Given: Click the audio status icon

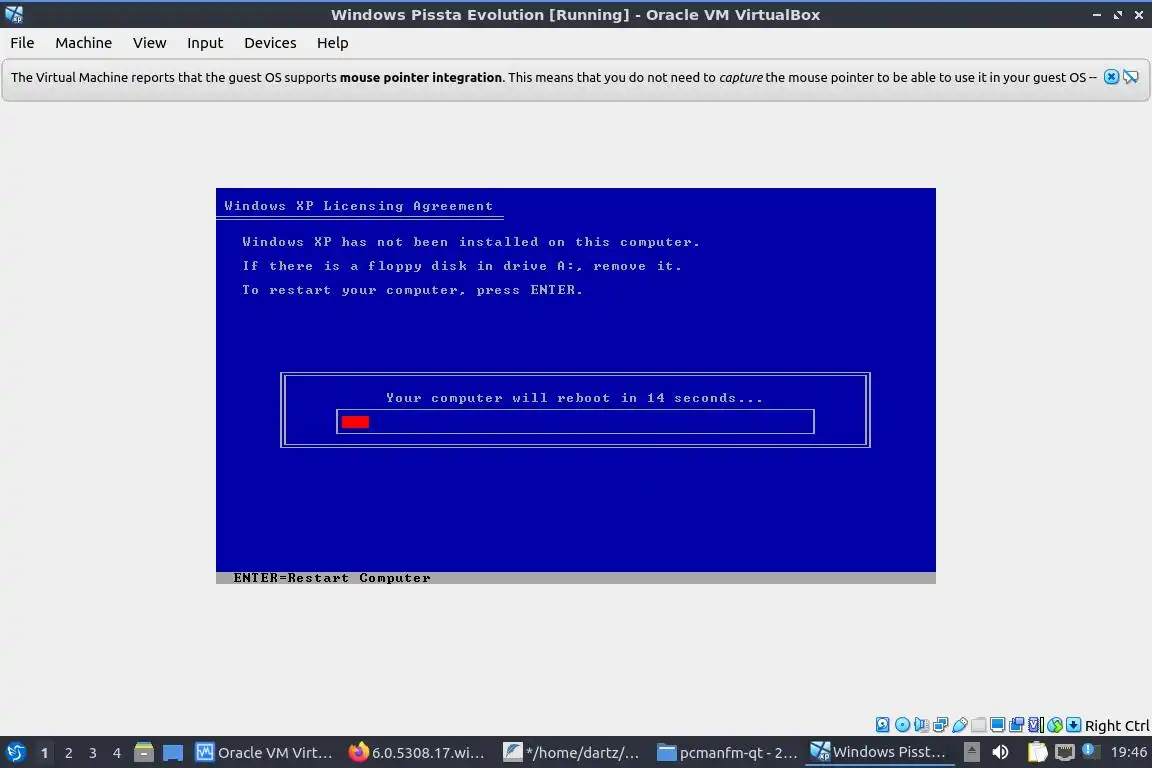Looking at the screenshot, I should [x=921, y=725].
